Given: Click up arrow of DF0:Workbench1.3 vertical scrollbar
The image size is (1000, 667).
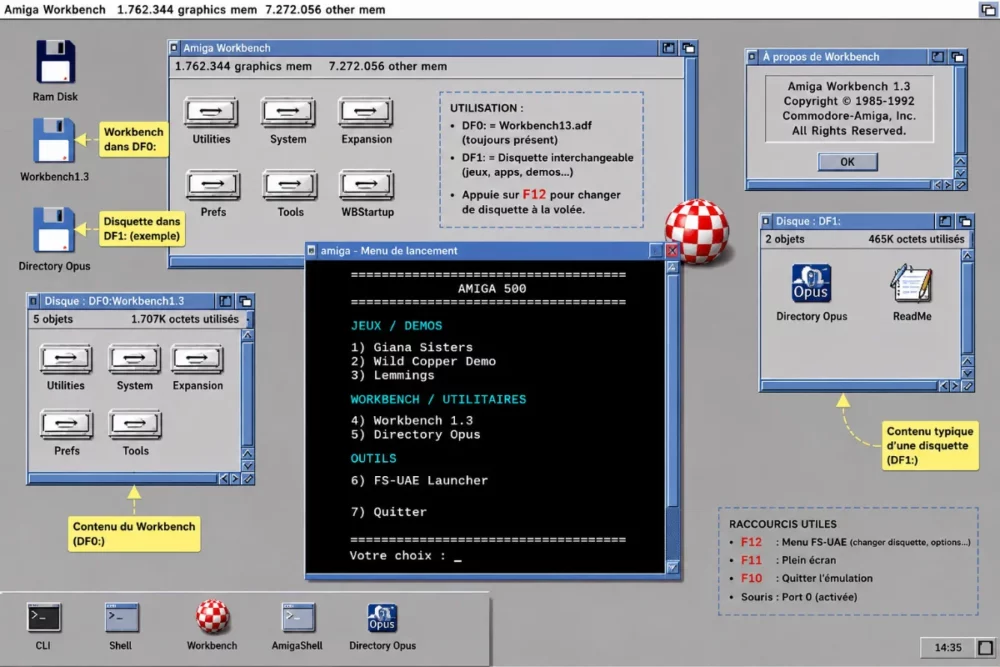Looking at the screenshot, I should pyautogui.click(x=247, y=335).
